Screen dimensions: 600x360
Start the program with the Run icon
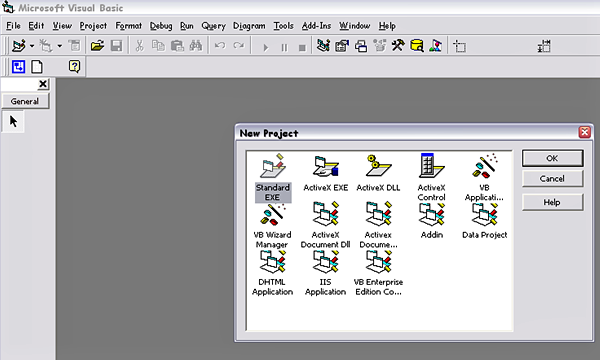(266, 47)
